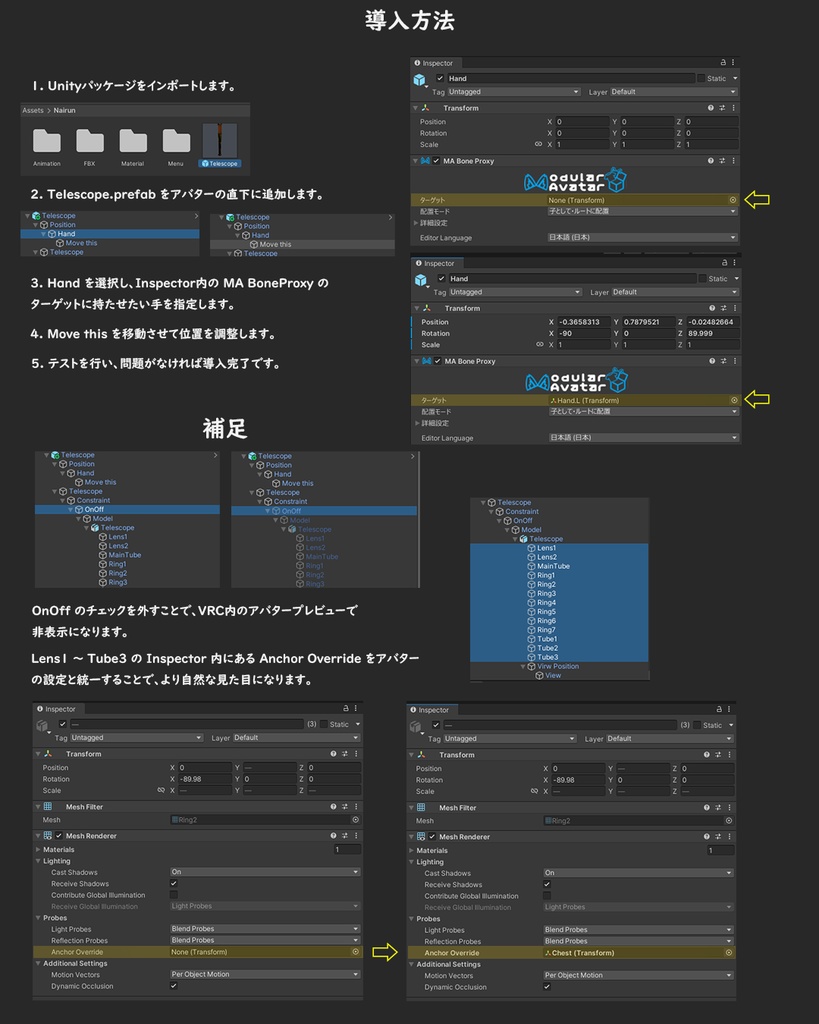Select Inspector tab above None-target panel
This screenshot has height=1024, width=819.
[434, 63]
